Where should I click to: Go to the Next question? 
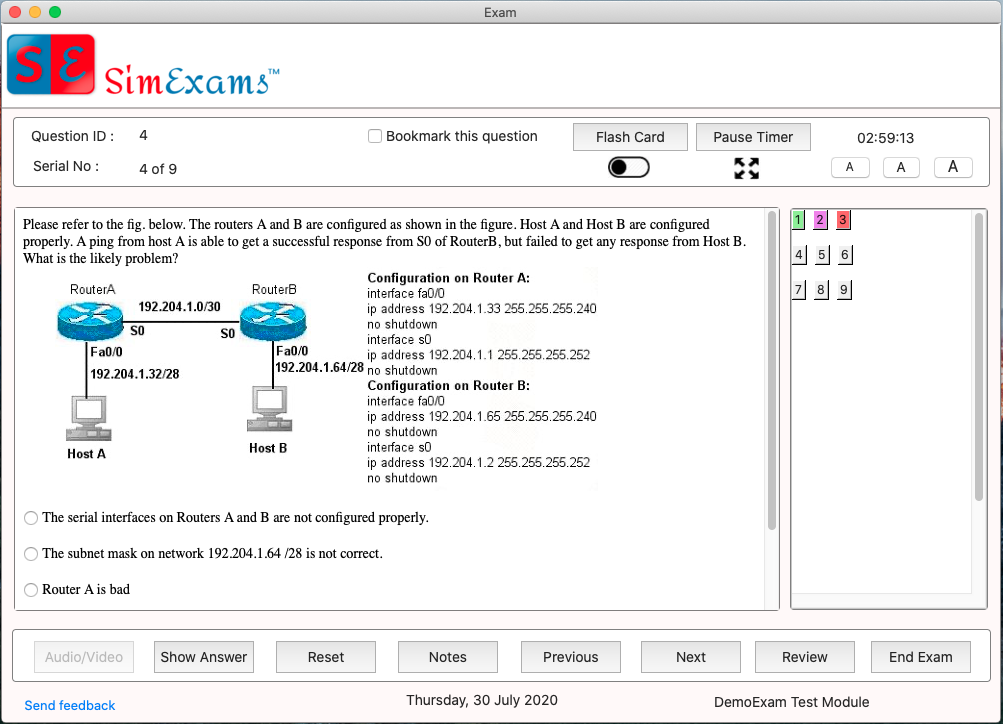(x=691, y=657)
